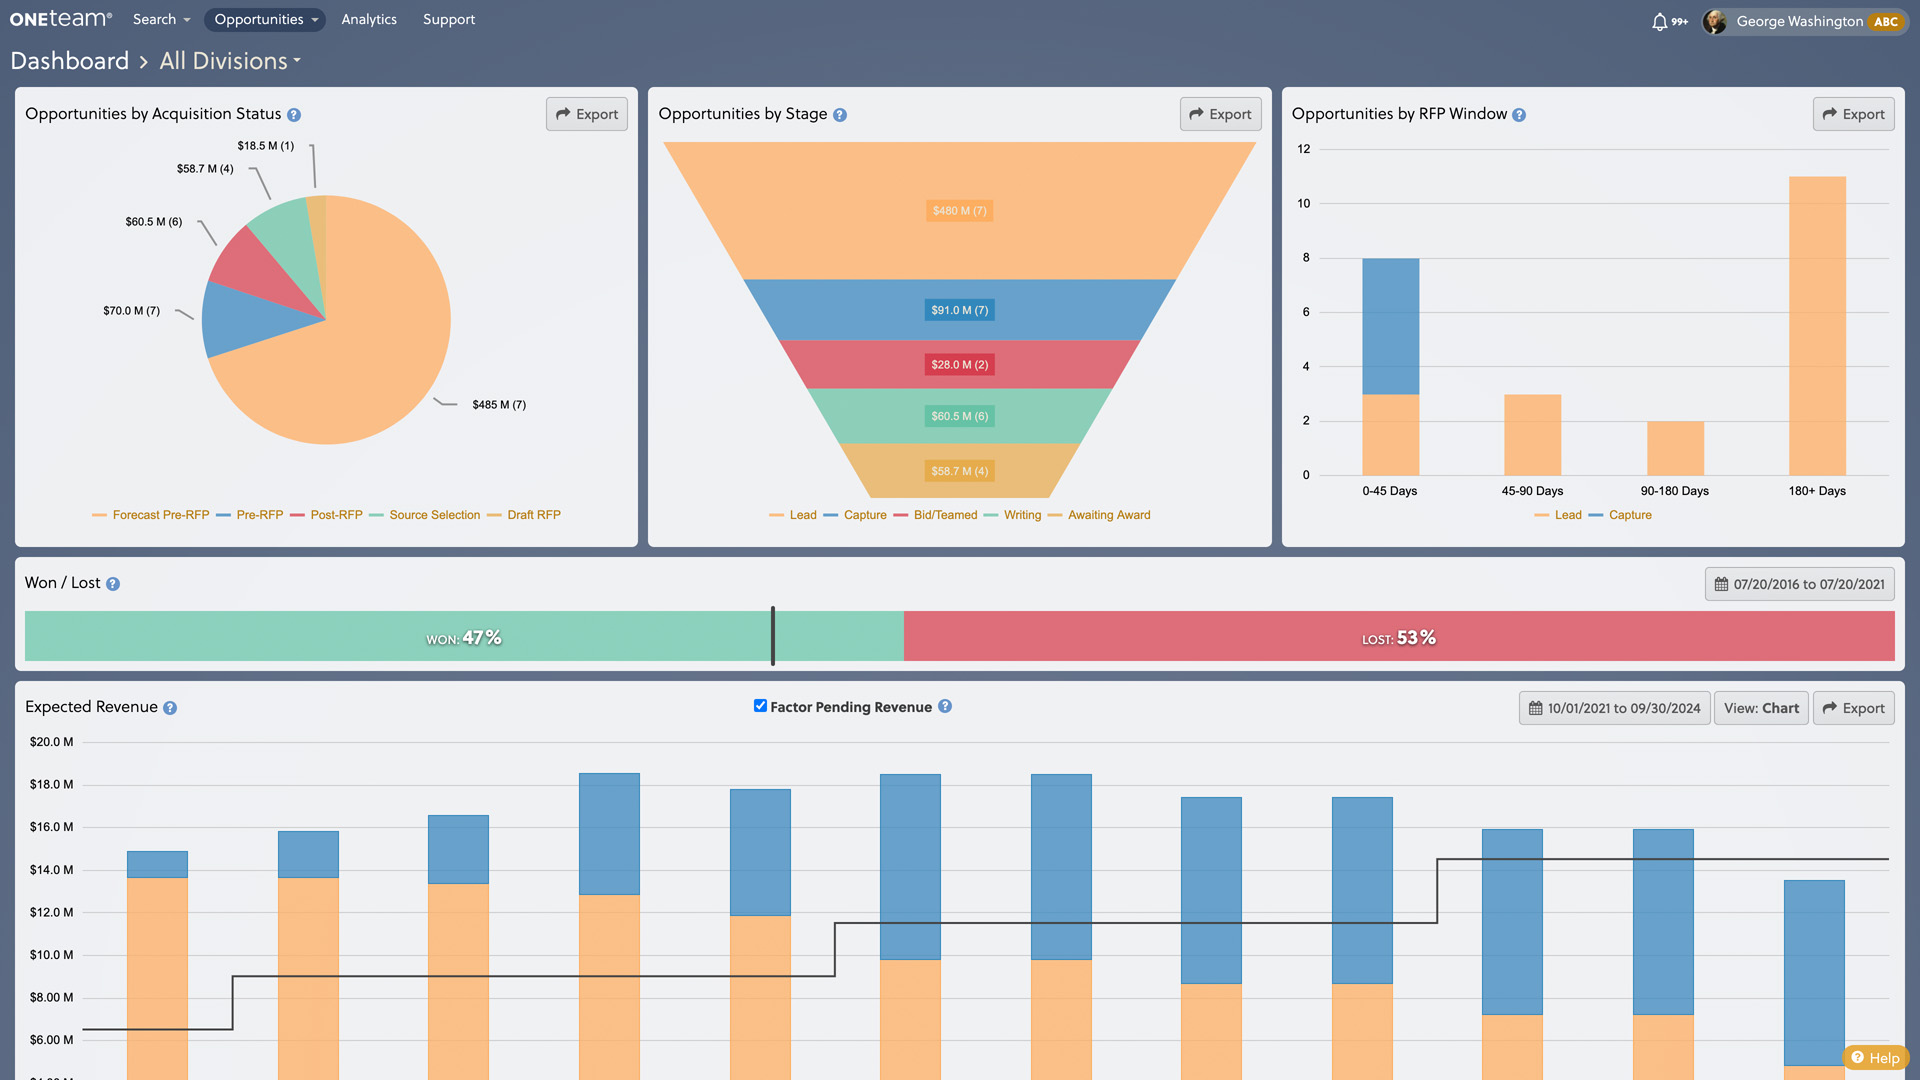Open the Search dropdown in navigation bar
Screen dimensions: 1920x1080
157,18
